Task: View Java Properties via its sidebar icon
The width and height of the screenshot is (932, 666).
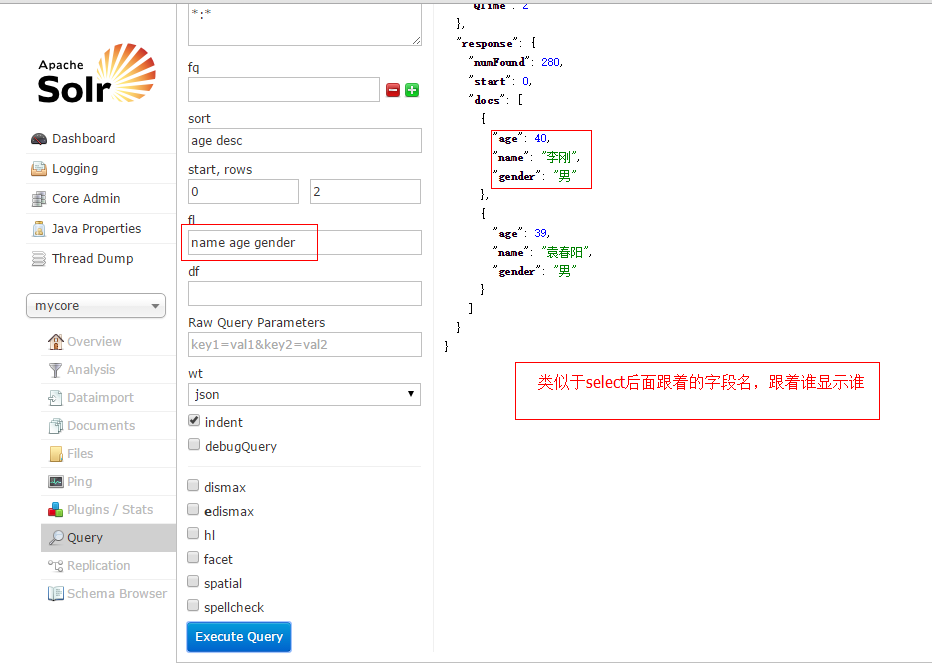Action: coord(38,228)
